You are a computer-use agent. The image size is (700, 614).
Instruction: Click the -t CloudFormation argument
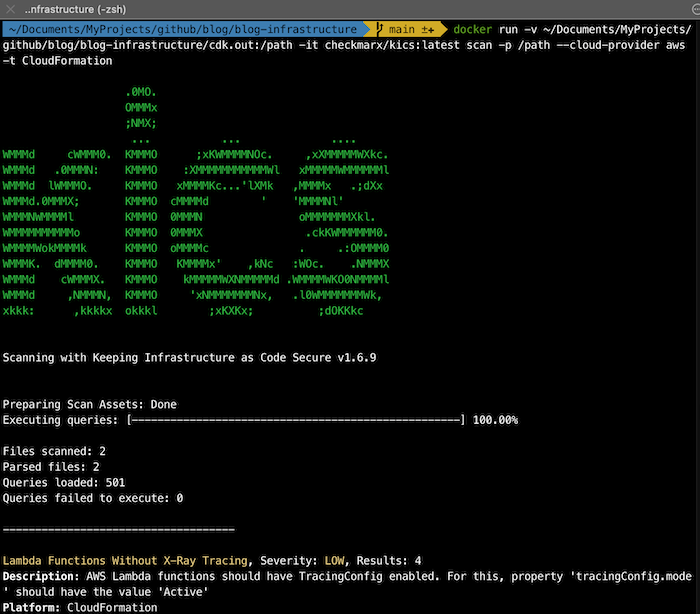click(x=58, y=61)
